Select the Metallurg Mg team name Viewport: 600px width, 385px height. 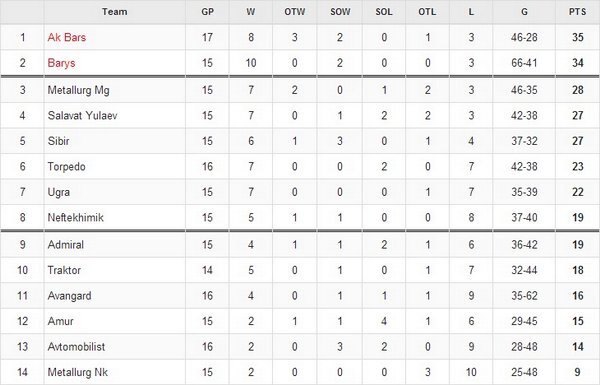point(78,90)
